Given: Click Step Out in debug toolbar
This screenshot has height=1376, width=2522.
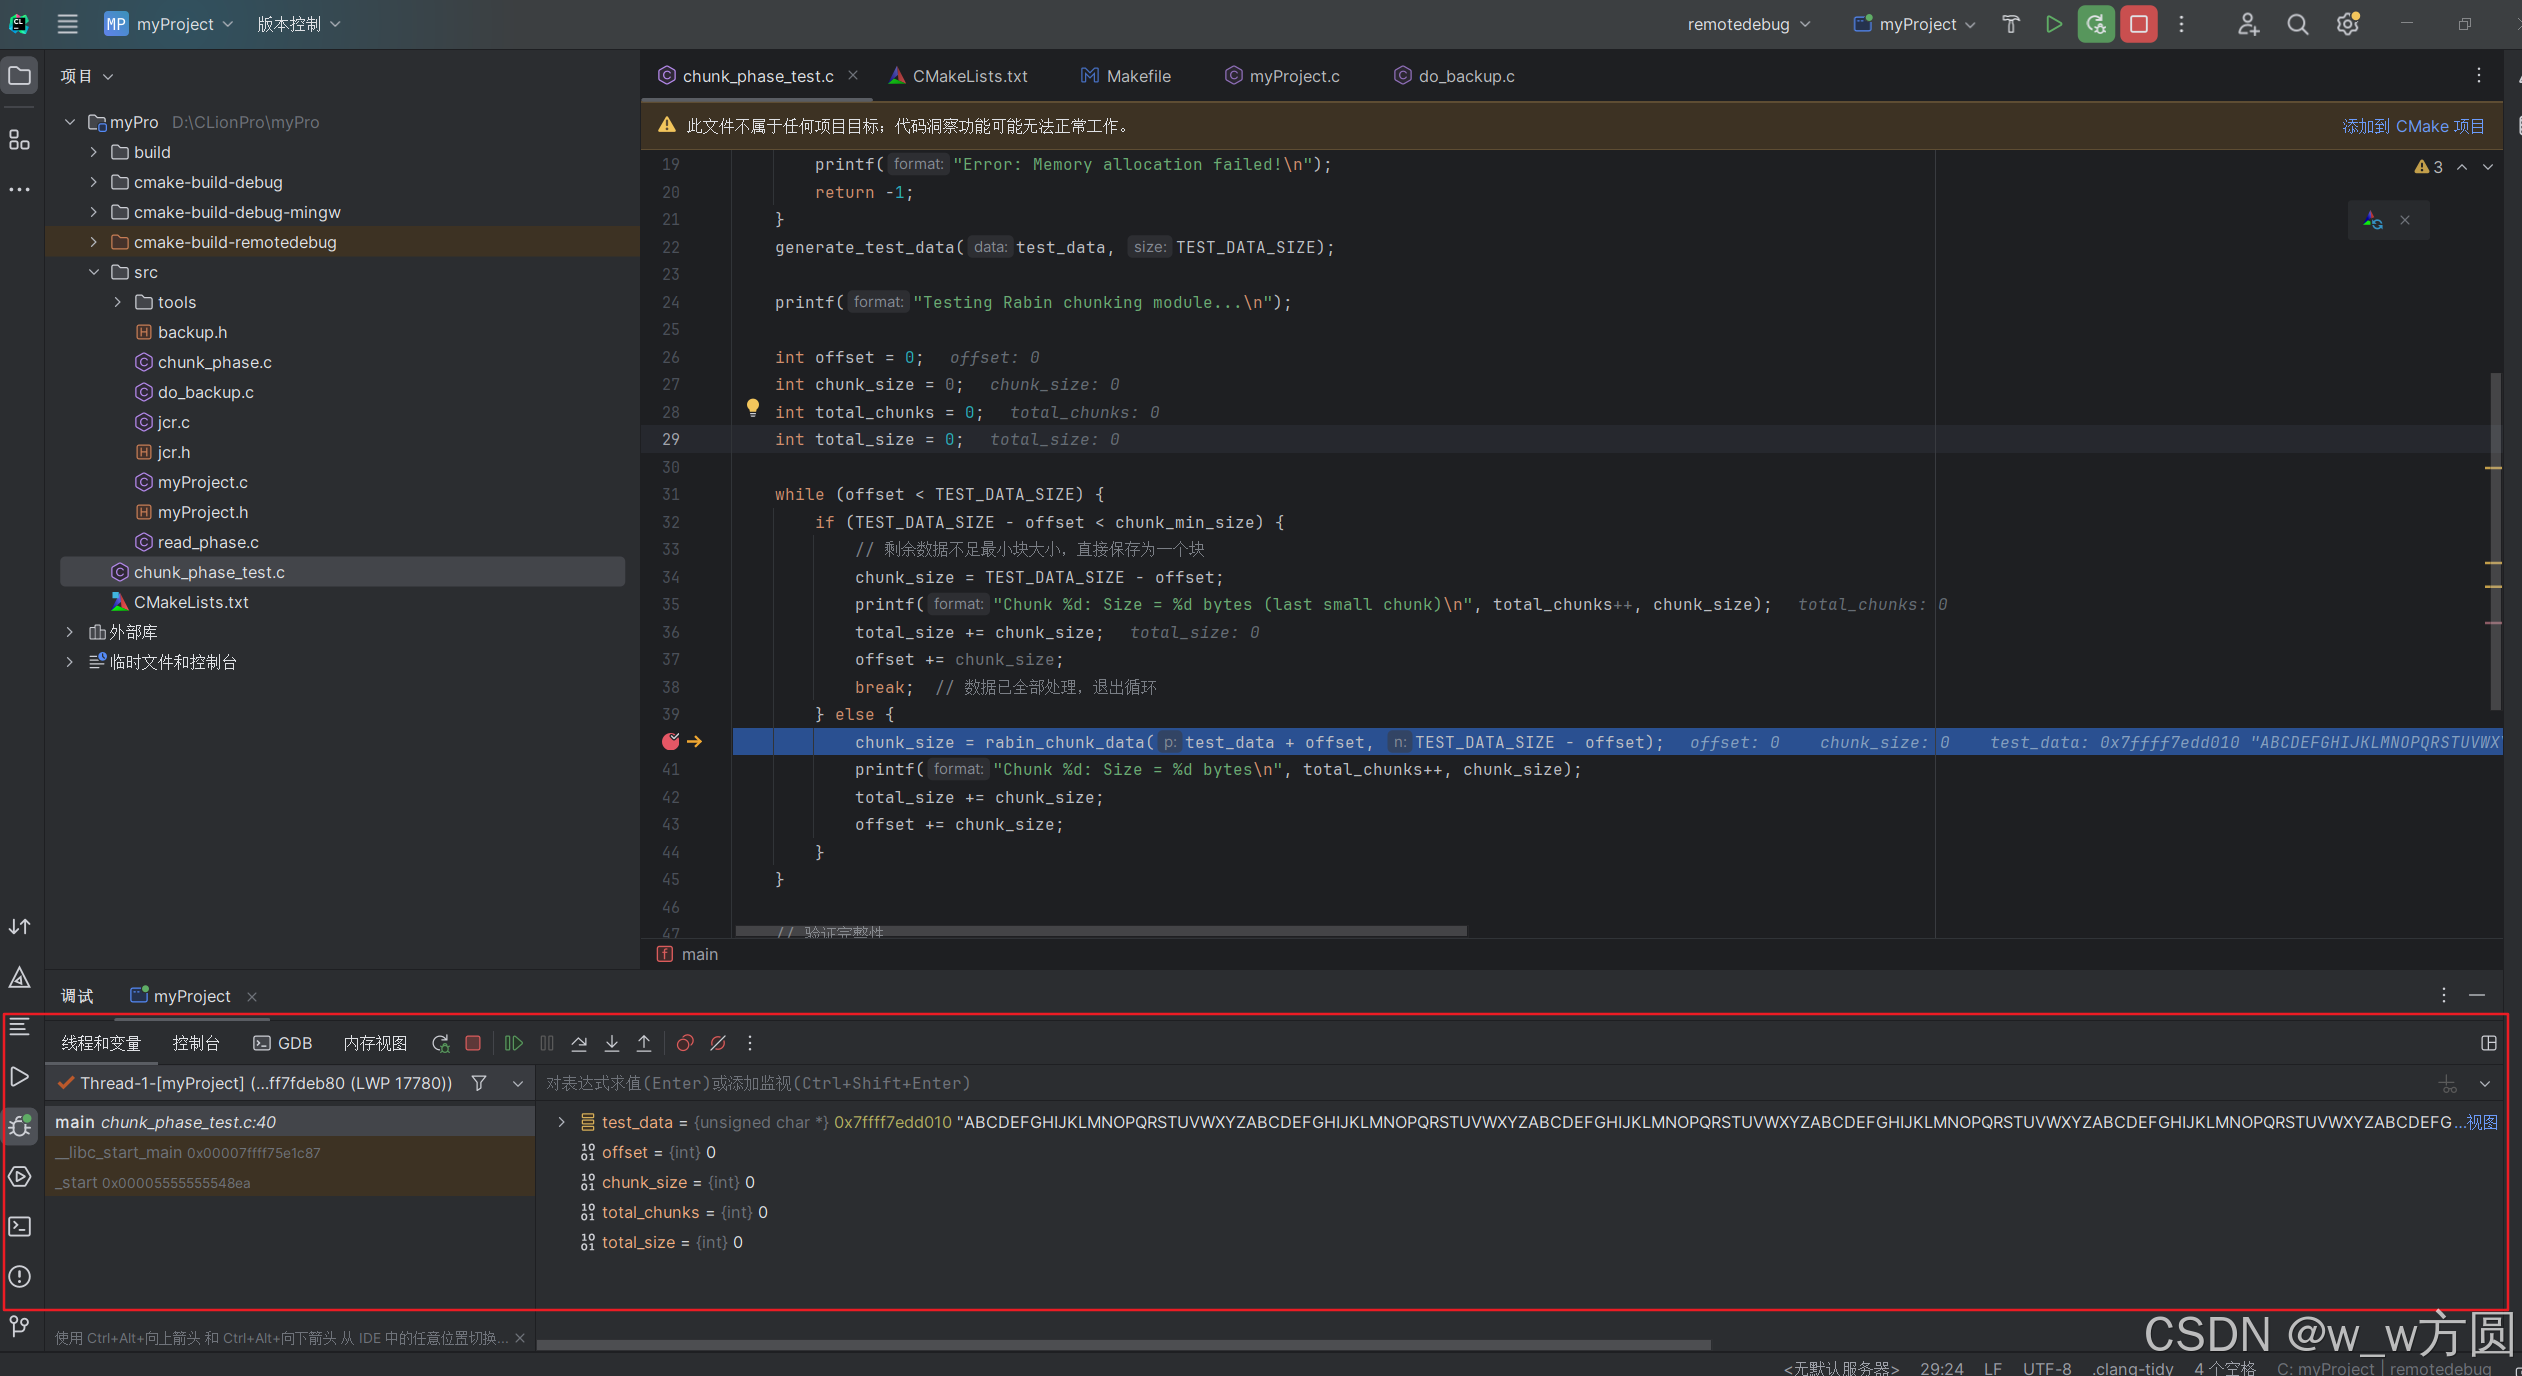Looking at the screenshot, I should (x=644, y=1043).
